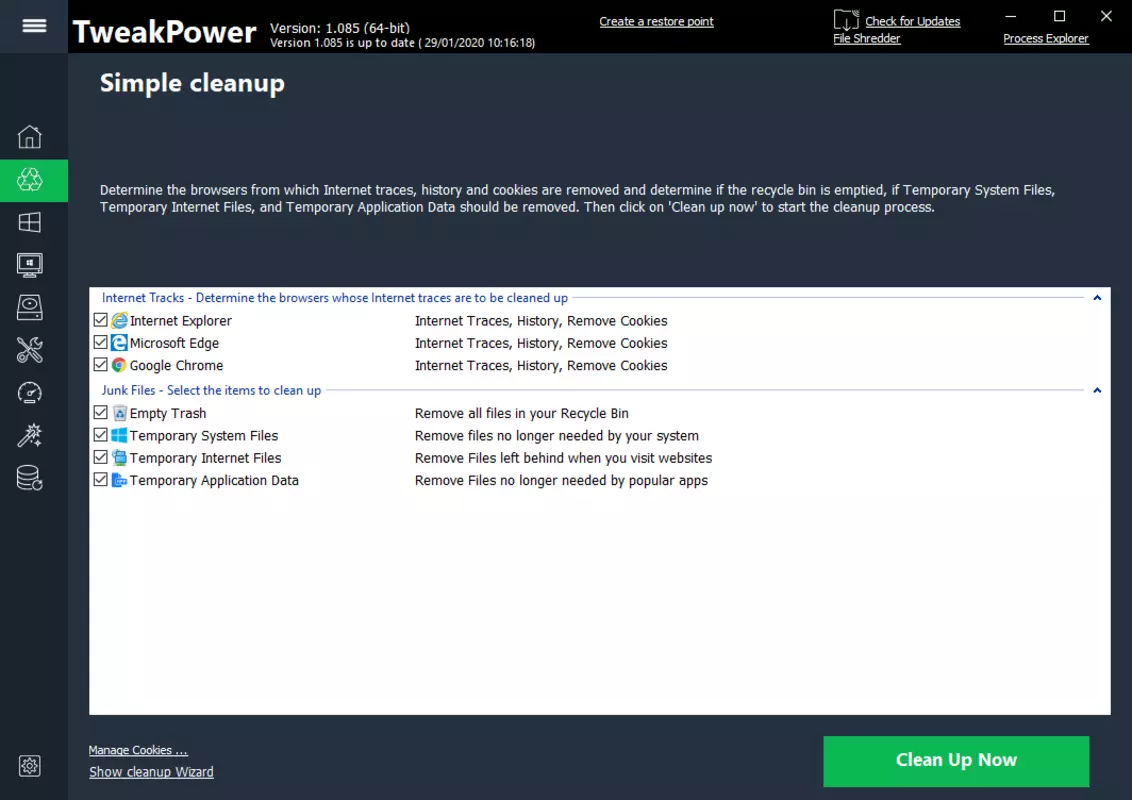Image resolution: width=1132 pixels, height=800 pixels.
Task: Select the Google Chrome label text
Action: [x=176, y=365]
